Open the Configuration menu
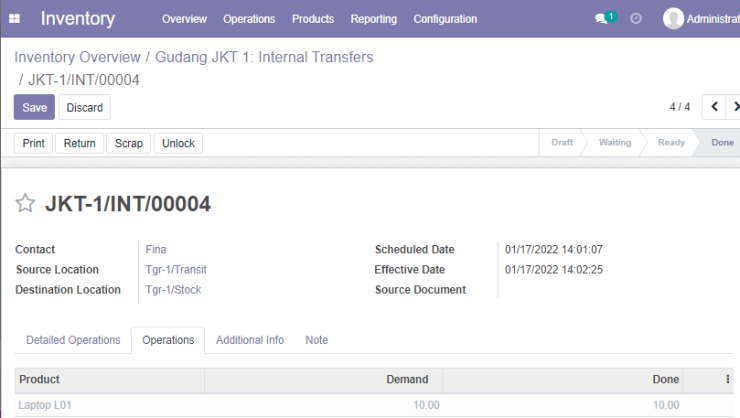Image resolution: width=740 pixels, height=418 pixels. tap(445, 19)
